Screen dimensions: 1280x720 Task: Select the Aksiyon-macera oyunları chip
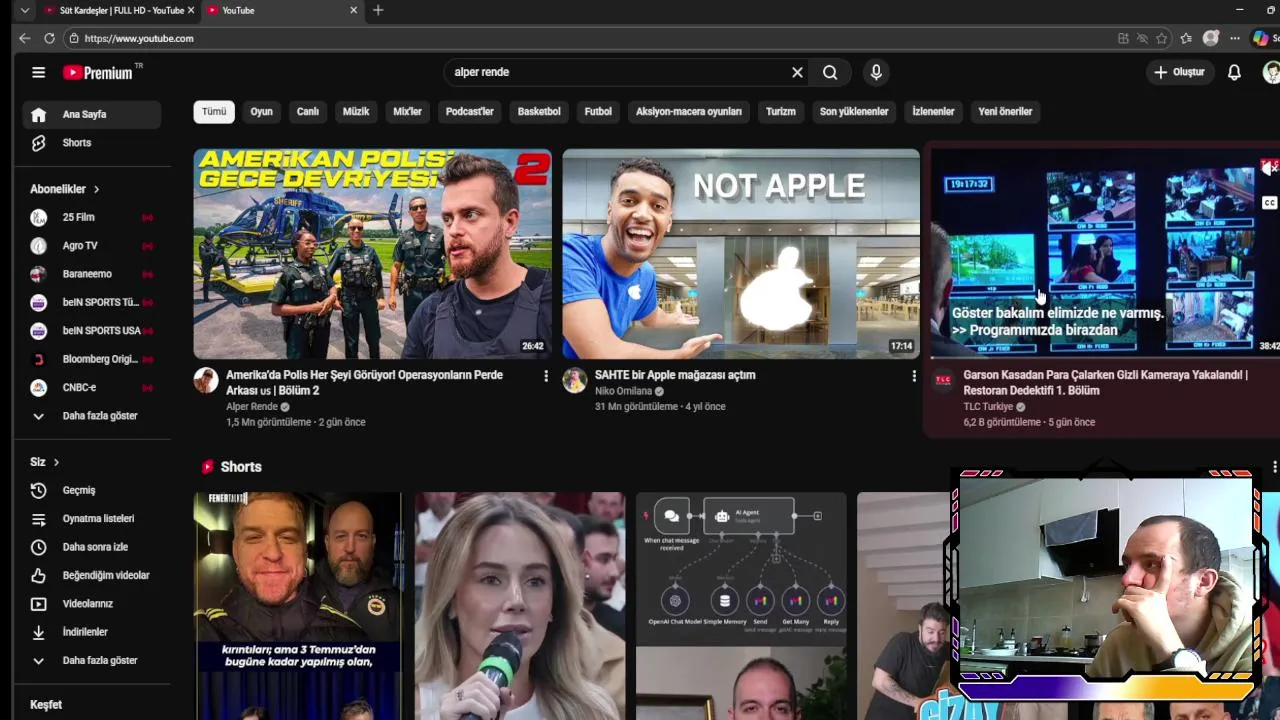click(689, 111)
